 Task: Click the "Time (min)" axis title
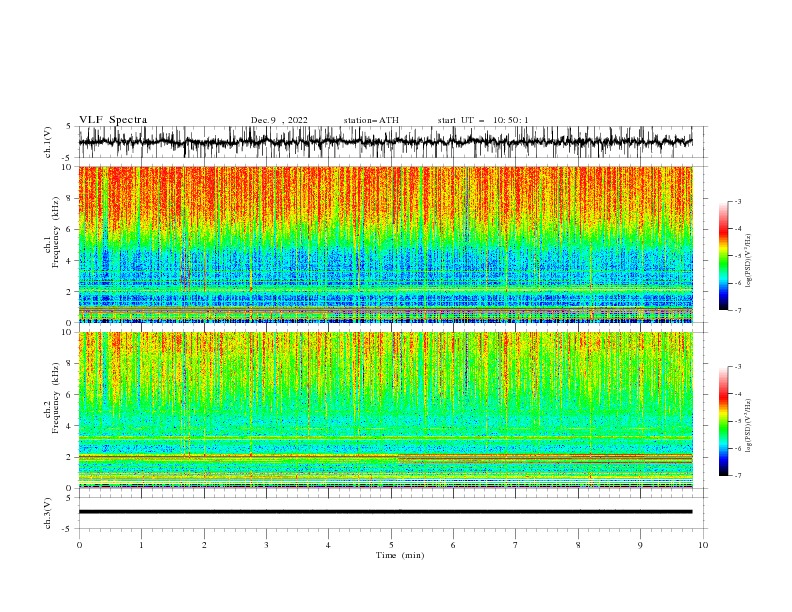pos(400,555)
